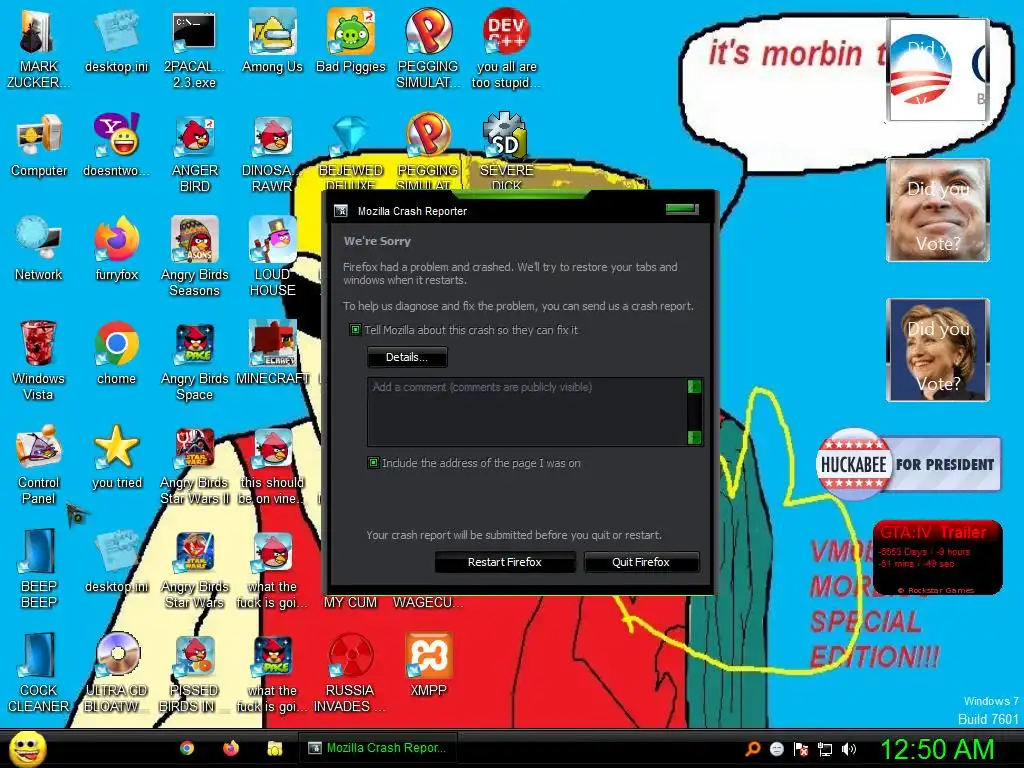Open the DINOSA RAWR icon
This screenshot has width=1024, height=768.
[272, 152]
